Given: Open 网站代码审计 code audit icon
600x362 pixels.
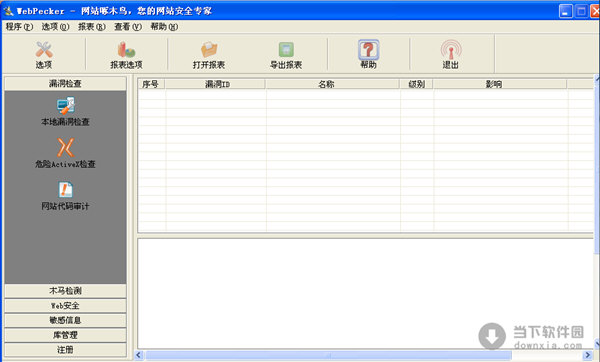Looking at the screenshot, I should (65, 190).
